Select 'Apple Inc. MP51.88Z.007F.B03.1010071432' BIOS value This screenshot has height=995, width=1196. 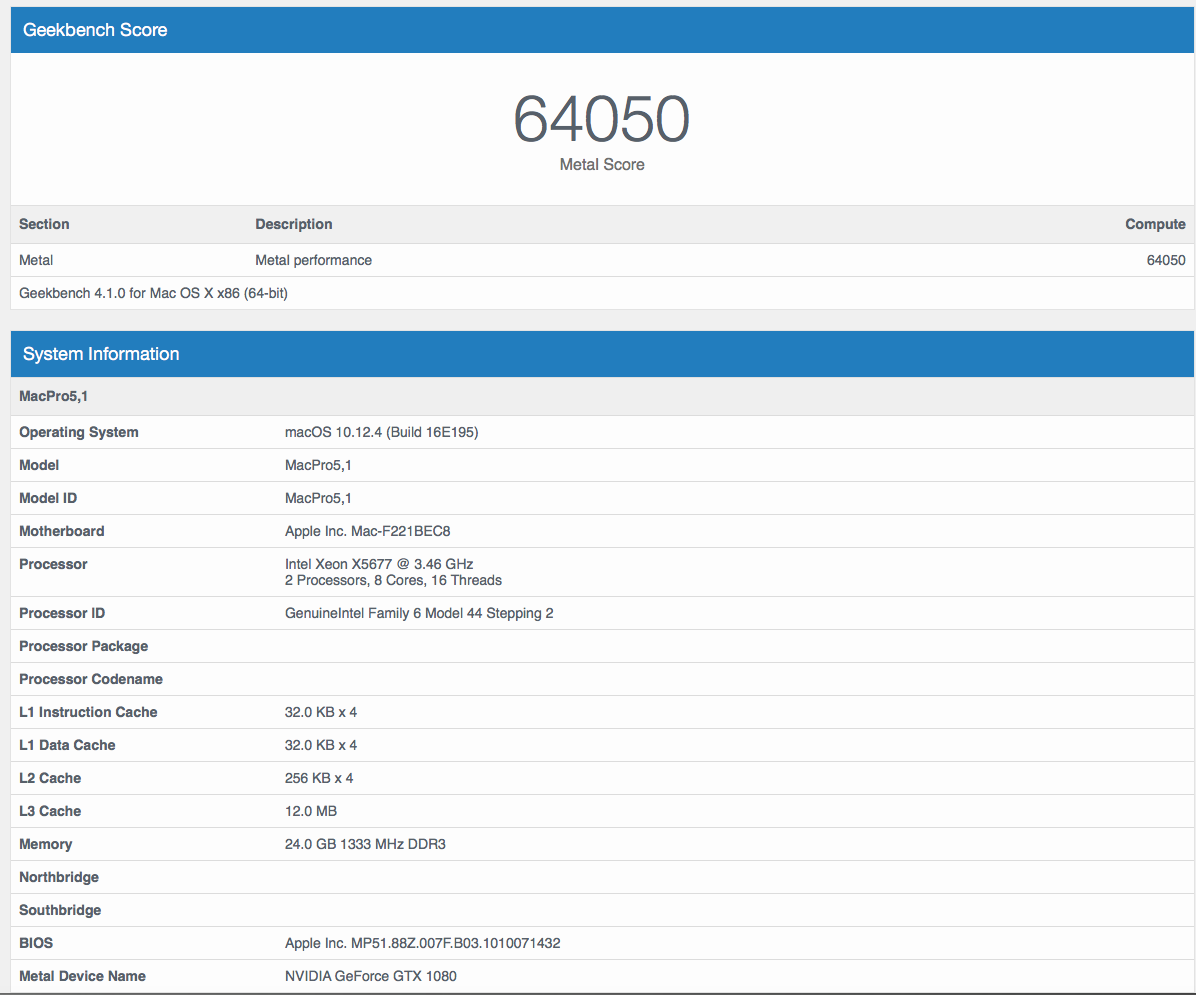point(423,943)
